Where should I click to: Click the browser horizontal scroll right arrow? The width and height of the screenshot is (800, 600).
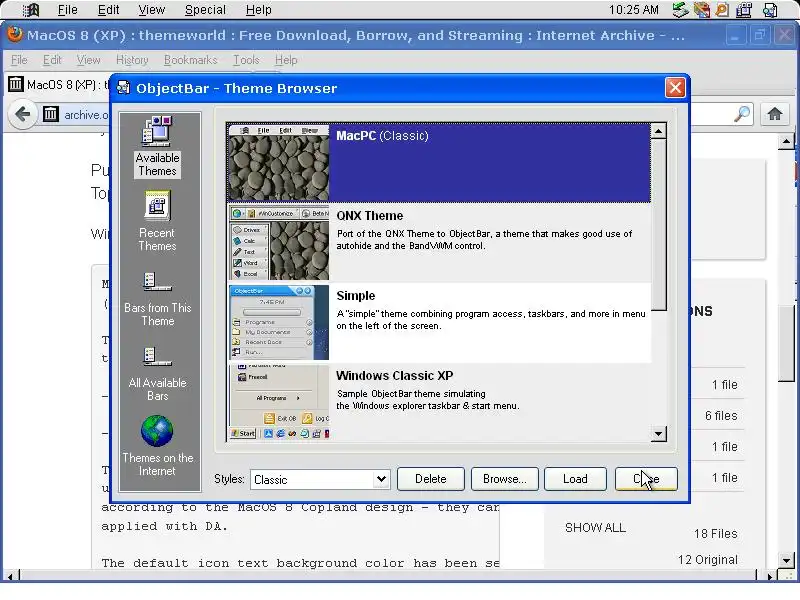(x=769, y=576)
